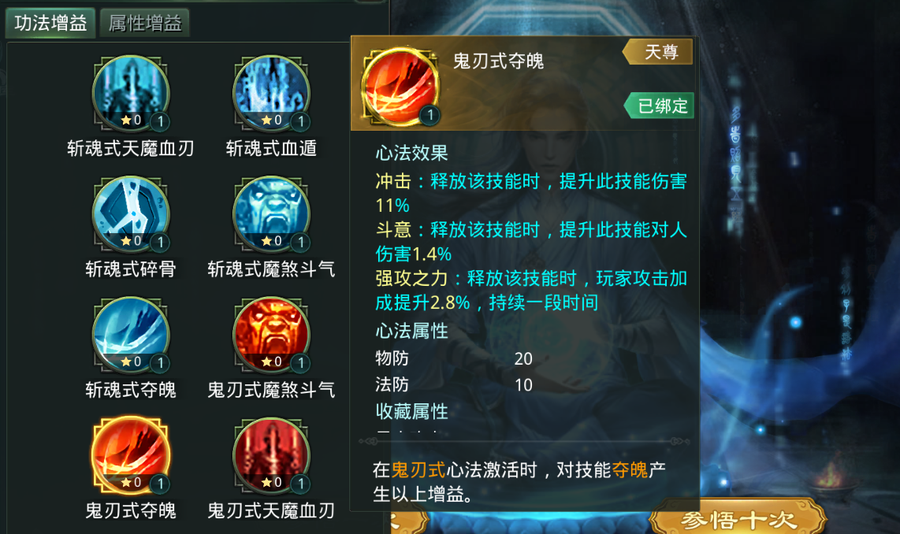Select the 斩魂式血遁 skill icon
The height and width of the screenshot is (534, 900).
pos(271,94)
